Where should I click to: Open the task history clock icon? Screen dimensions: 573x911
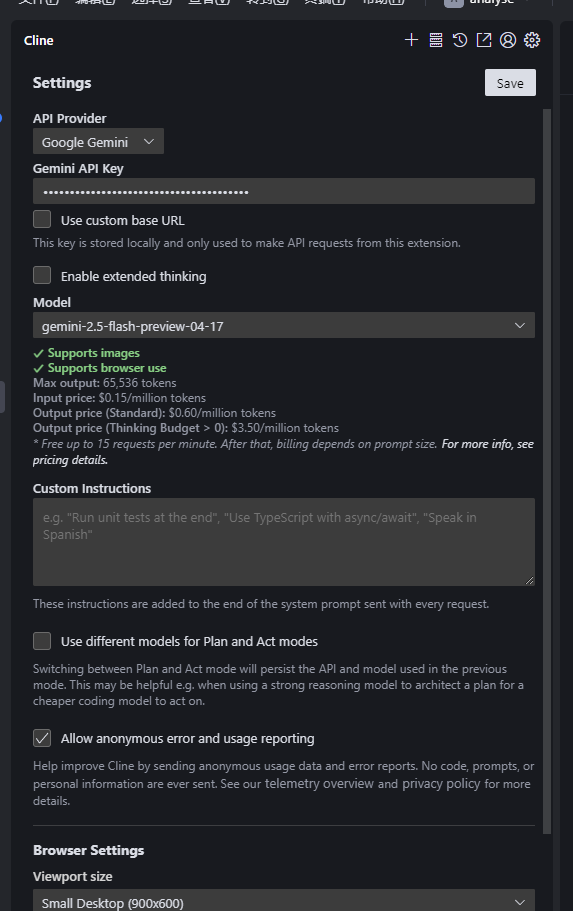coord(460,40)
